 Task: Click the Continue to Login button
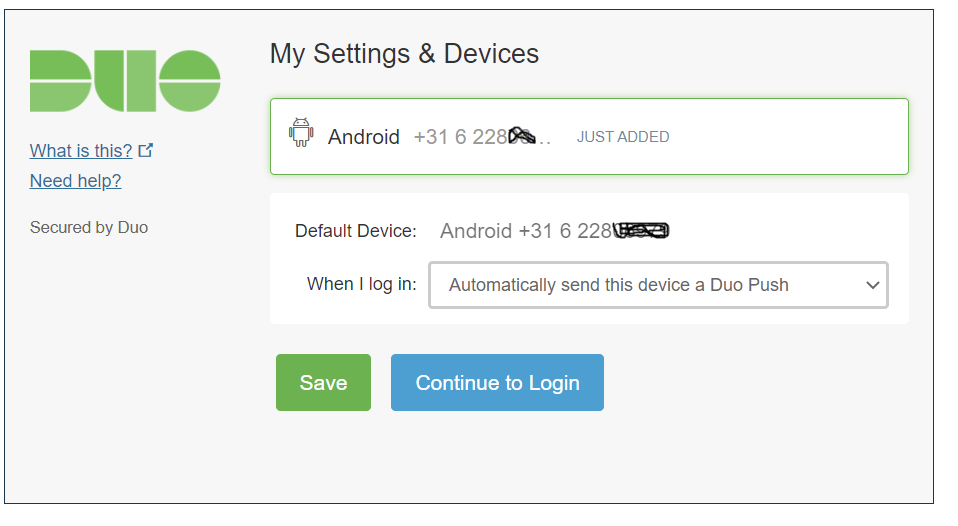click(497, 382)
